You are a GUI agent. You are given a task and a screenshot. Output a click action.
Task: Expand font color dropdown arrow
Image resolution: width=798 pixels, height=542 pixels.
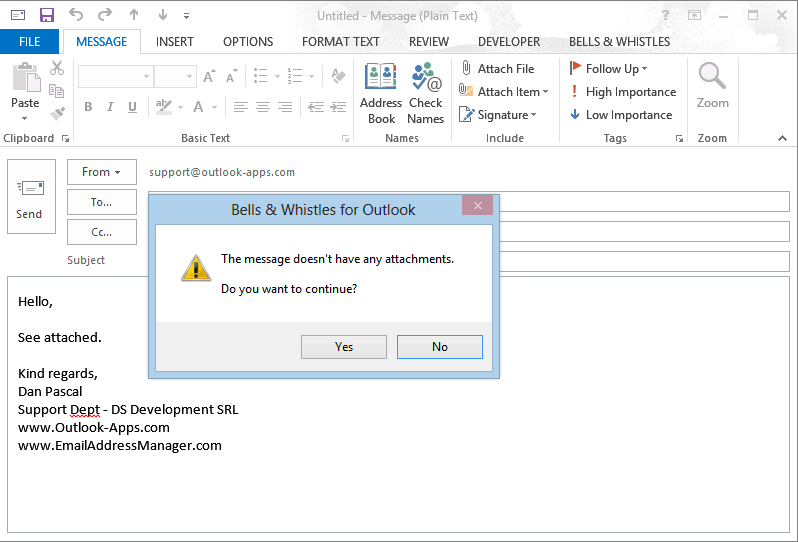(x=214, y=107)
